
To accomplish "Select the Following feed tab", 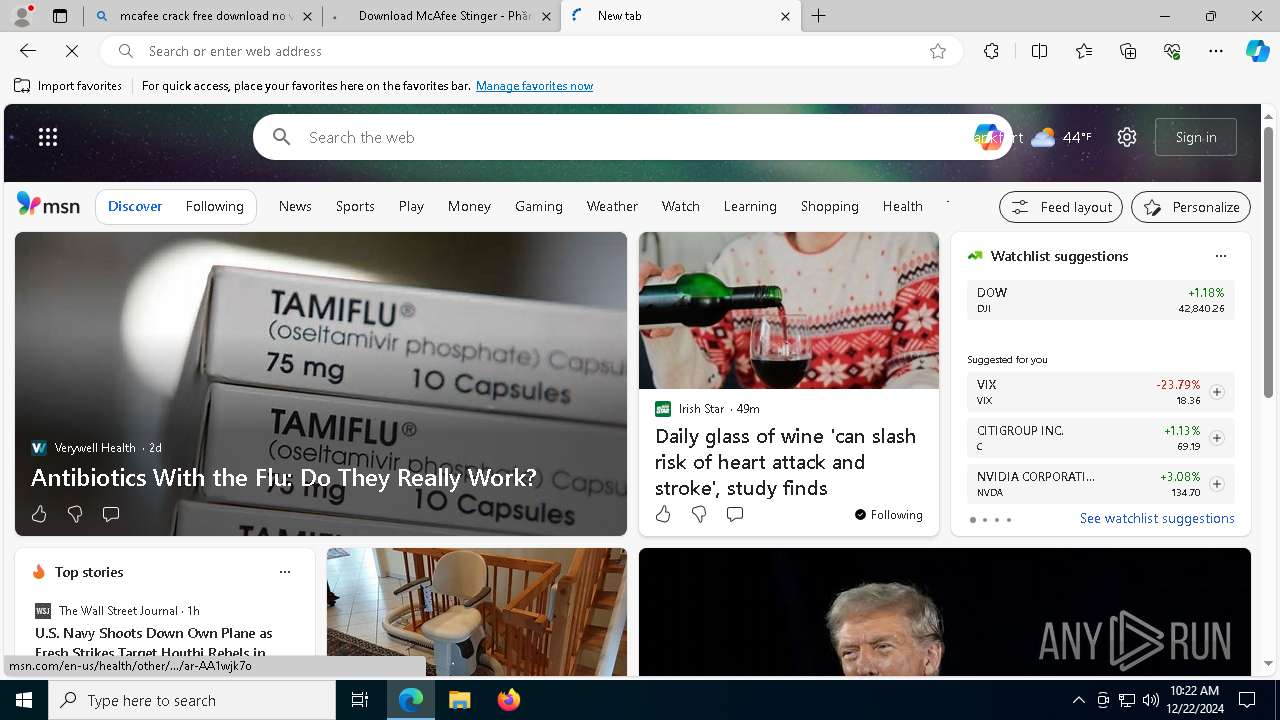I will 215,206.
